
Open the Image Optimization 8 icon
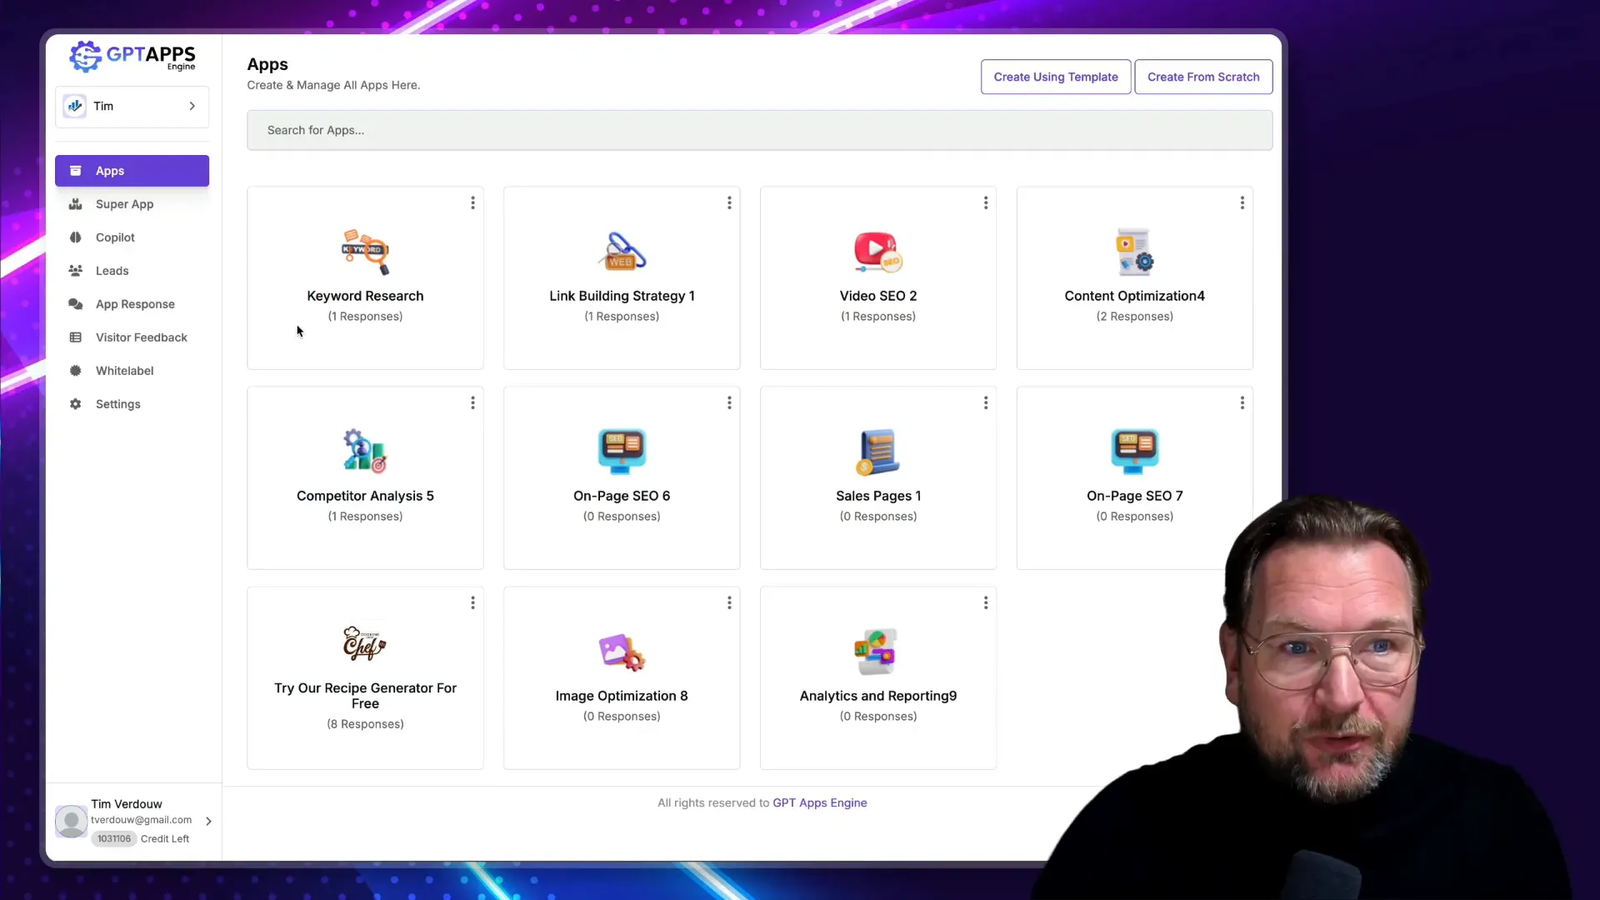(x=622, y=652)
